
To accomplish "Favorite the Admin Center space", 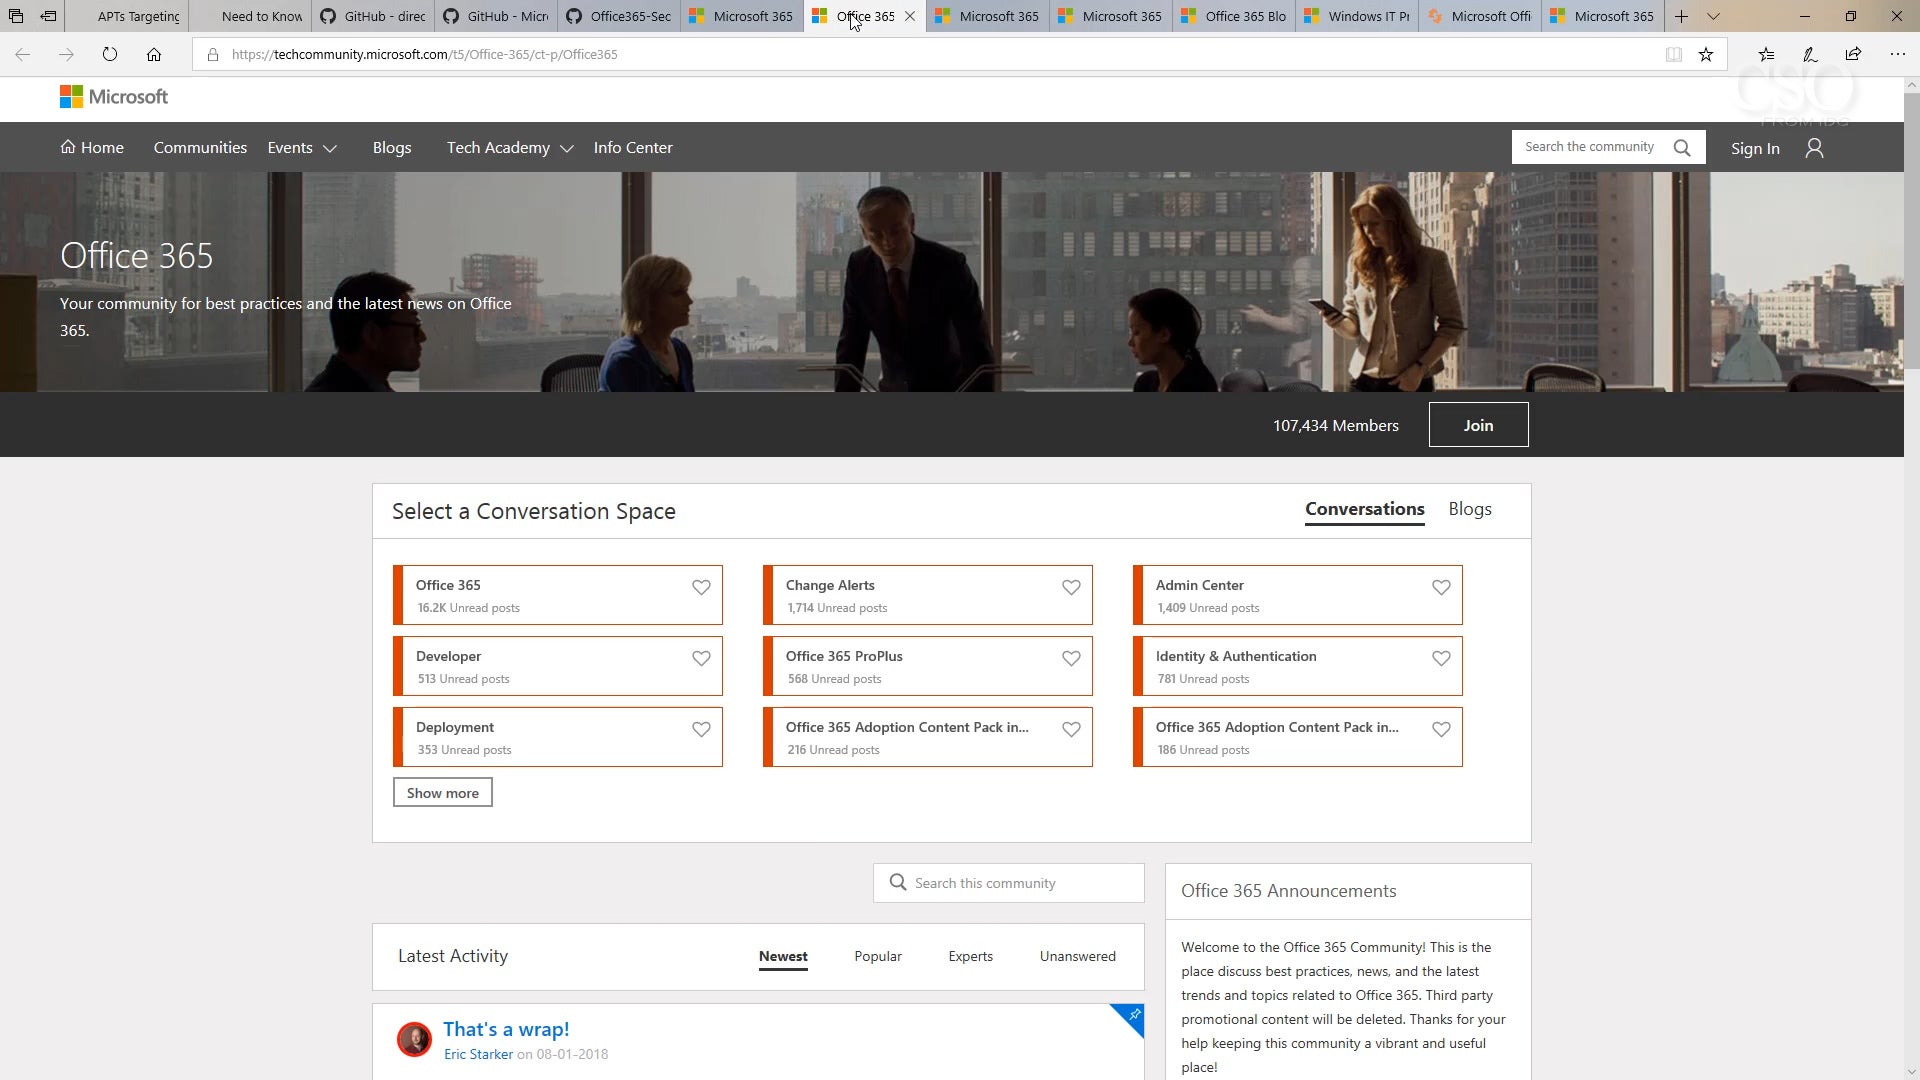I will (x=1441, y=587).
